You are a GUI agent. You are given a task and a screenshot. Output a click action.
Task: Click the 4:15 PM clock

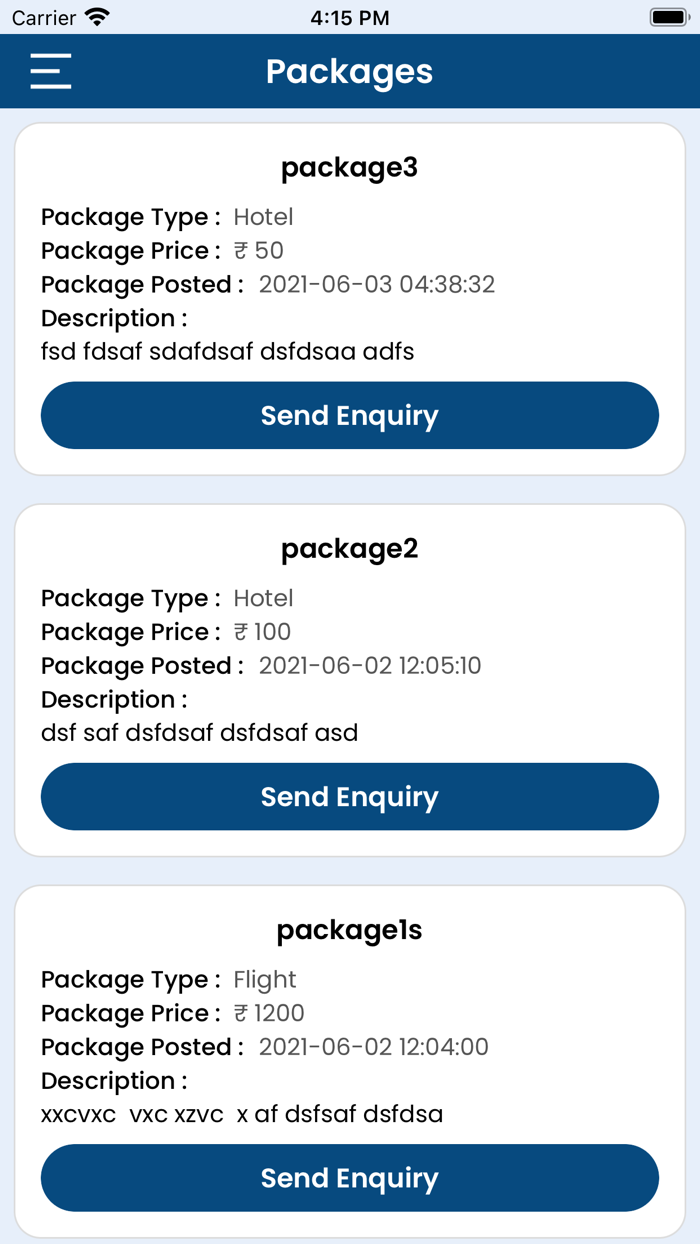349,16
